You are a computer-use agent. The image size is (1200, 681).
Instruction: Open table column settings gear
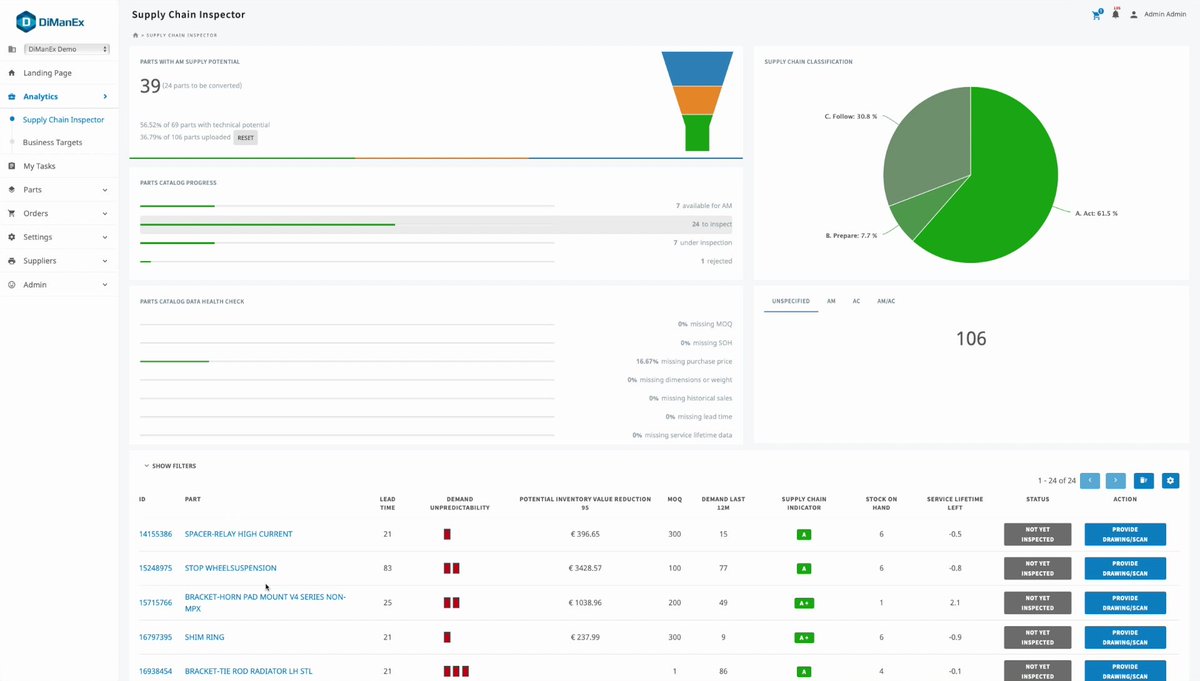point(1170,480)
